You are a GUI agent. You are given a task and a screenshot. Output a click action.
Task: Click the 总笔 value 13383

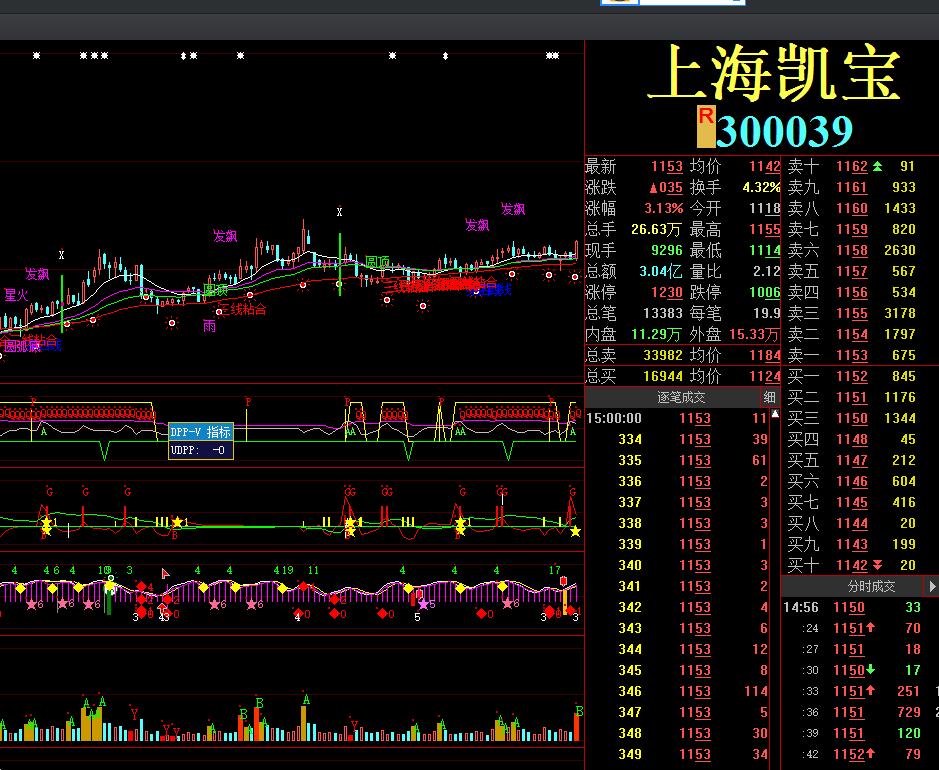(x=663, y=313)
